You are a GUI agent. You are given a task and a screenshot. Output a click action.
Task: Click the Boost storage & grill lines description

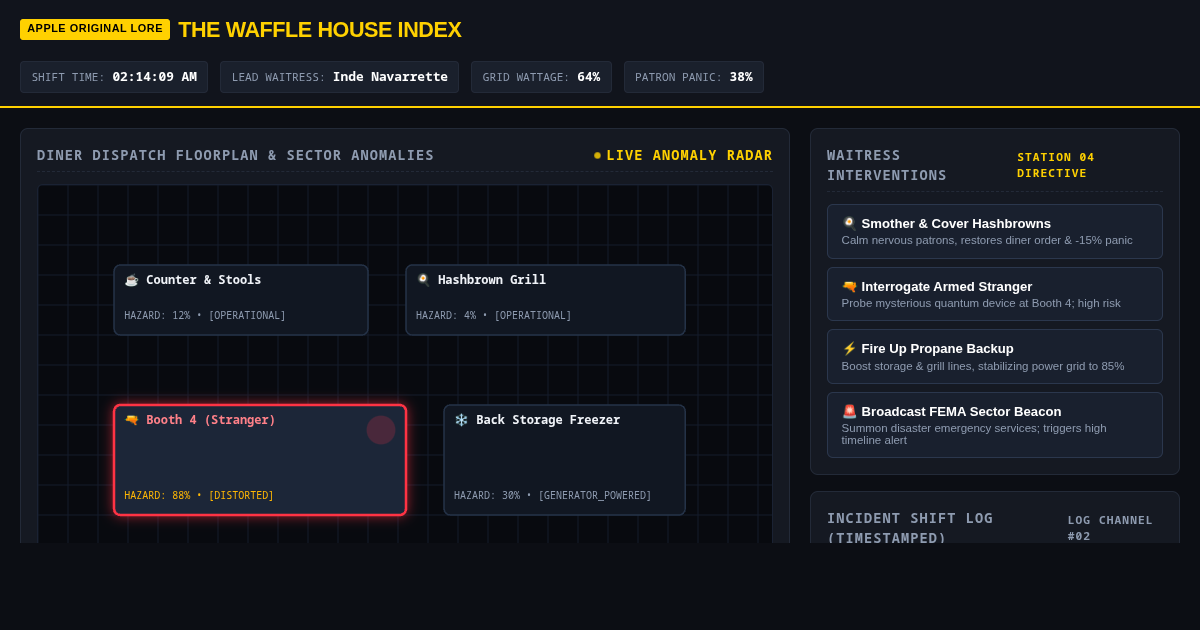pos(983,366)
